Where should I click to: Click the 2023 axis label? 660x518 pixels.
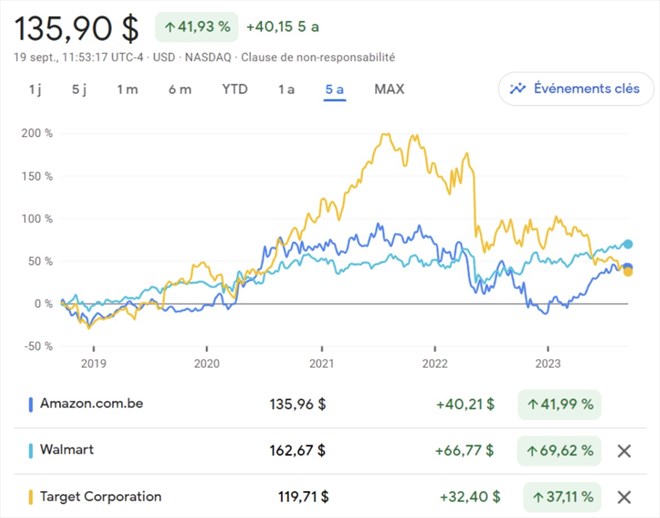click(548, 364)
